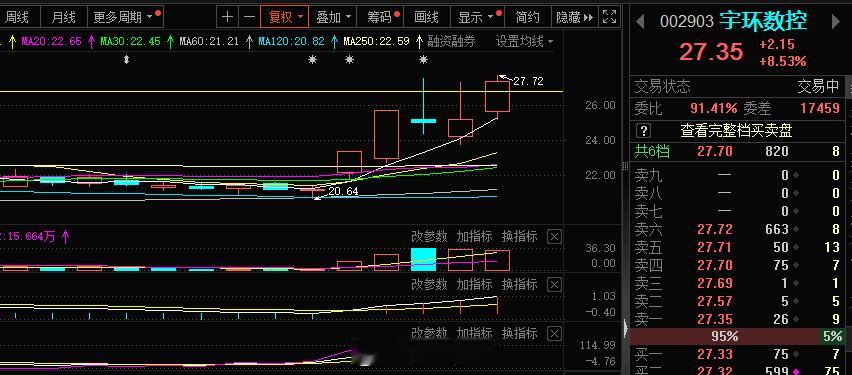Click 卖二 price 27.57
Viewport: 852px width, 375px height.
[715, 301]
